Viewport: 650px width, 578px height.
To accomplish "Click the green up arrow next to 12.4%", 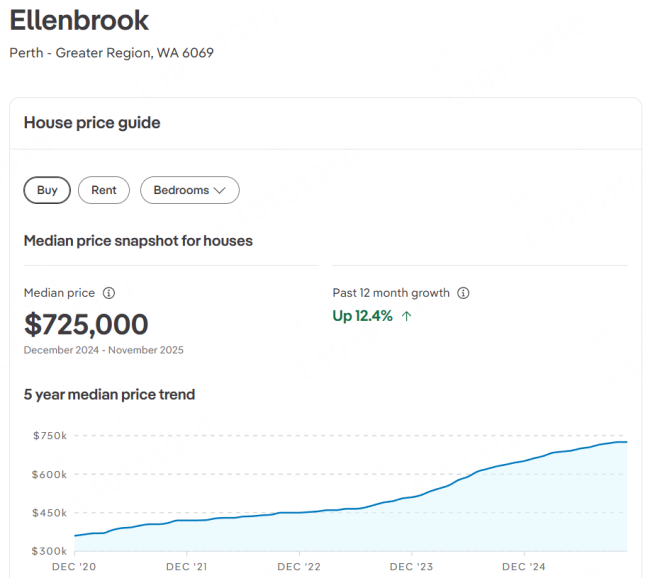I will click(406, 316).
